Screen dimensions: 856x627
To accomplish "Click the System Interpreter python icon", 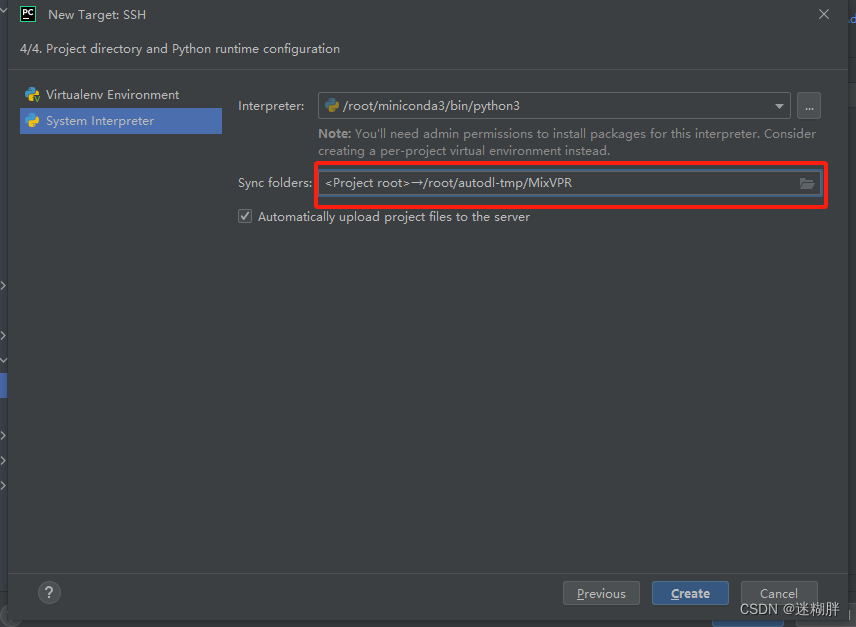I will [33, 121].
